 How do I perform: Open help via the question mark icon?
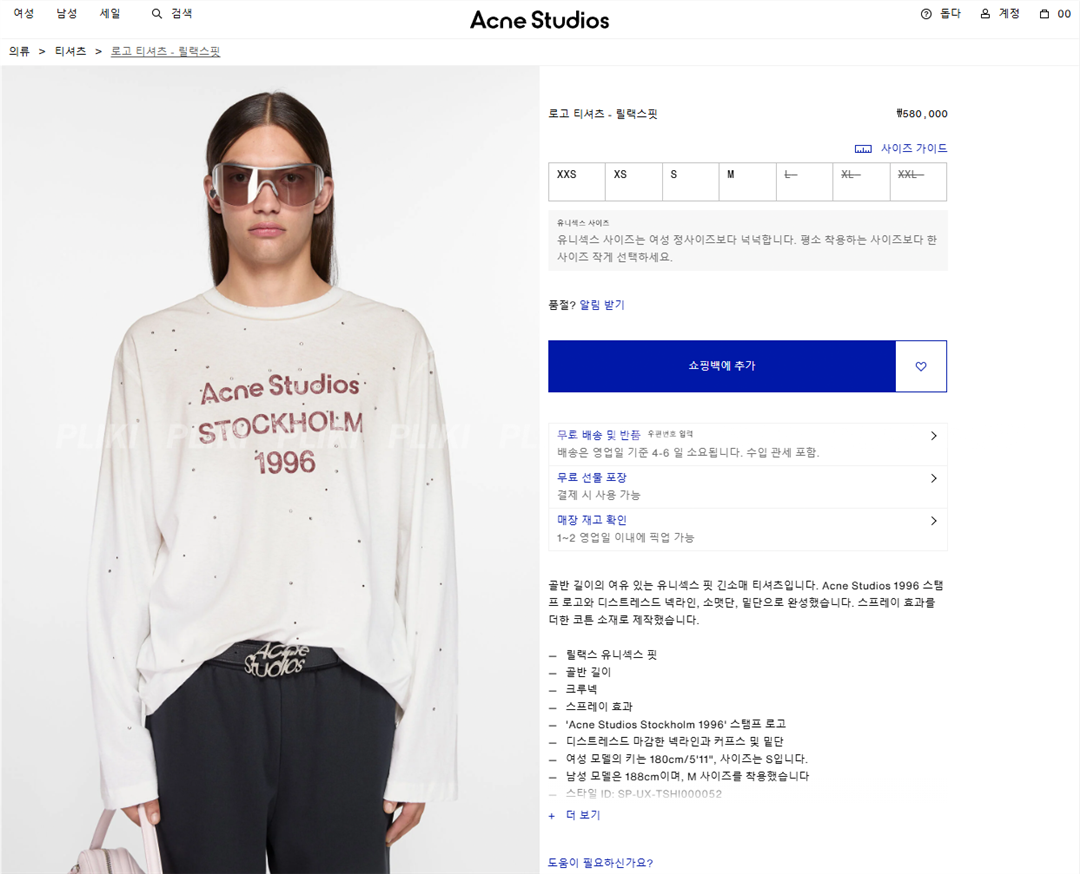pos(926,14)
